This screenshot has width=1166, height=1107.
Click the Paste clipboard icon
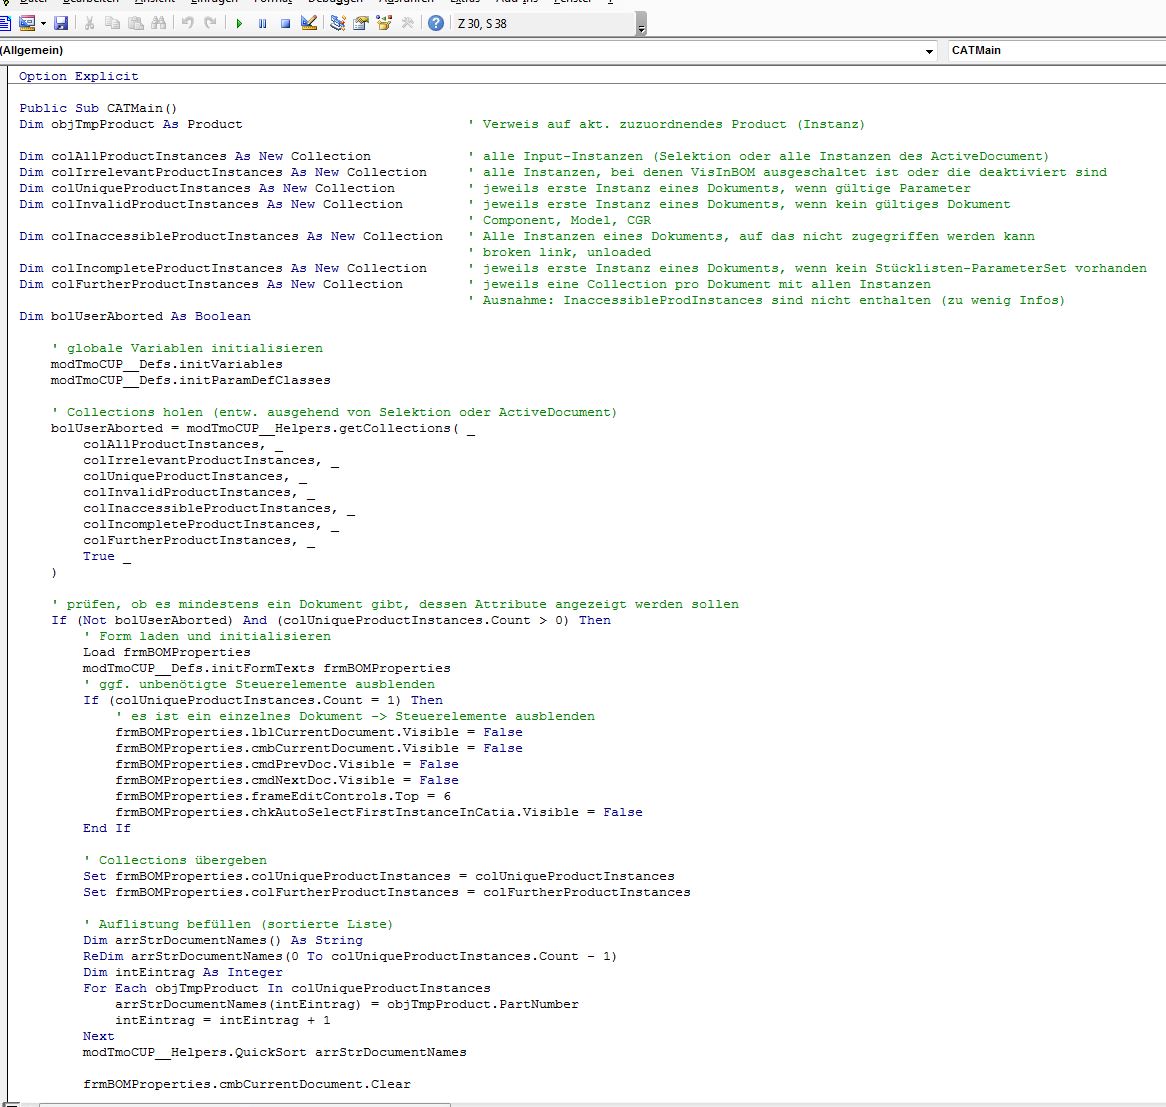click(x=135, y=23)
